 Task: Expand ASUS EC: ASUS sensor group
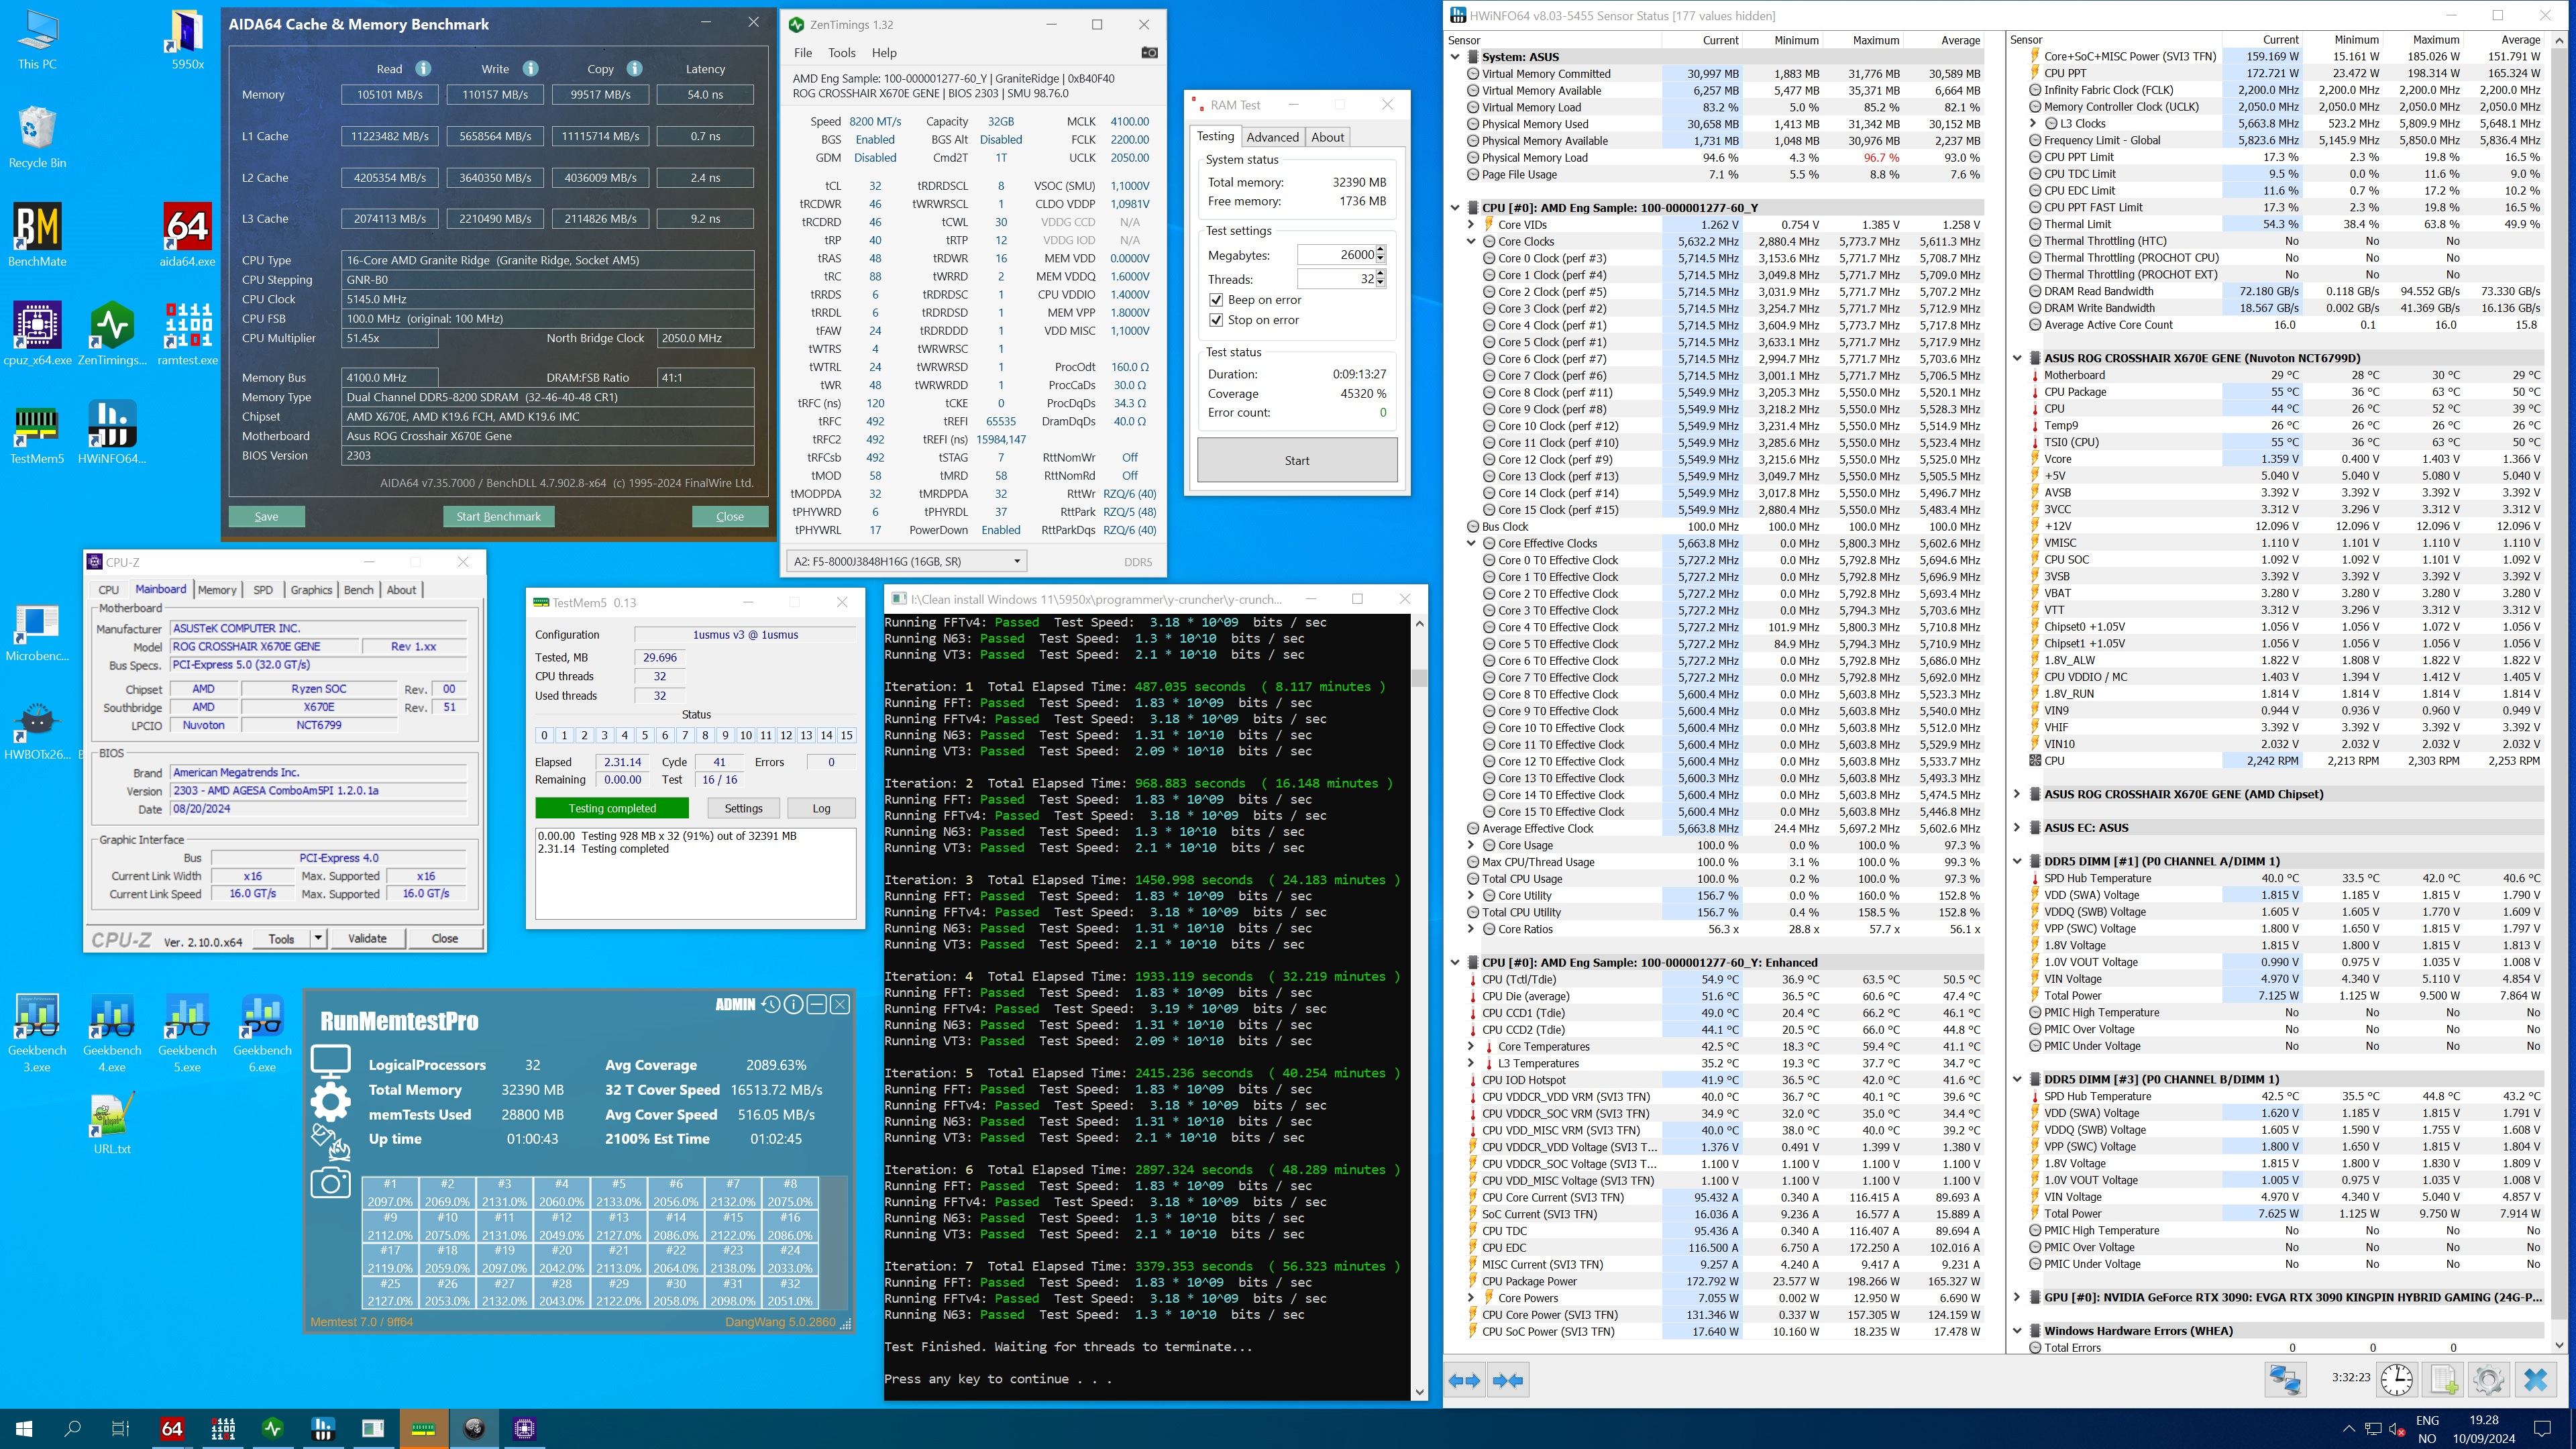pyautogui.click(x=2017, y=828)
